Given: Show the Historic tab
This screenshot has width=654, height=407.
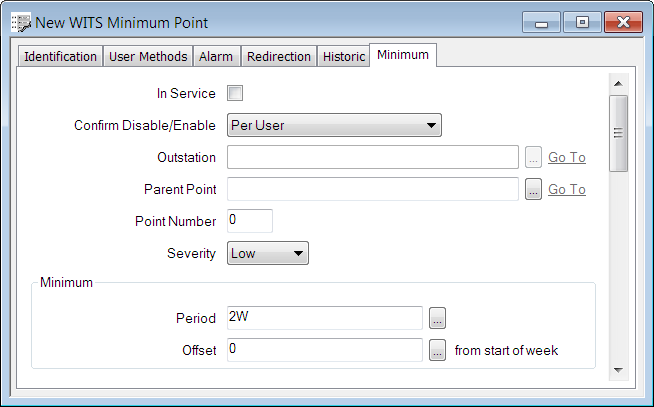Looking at the screenshot, I should tap(343, 57).
